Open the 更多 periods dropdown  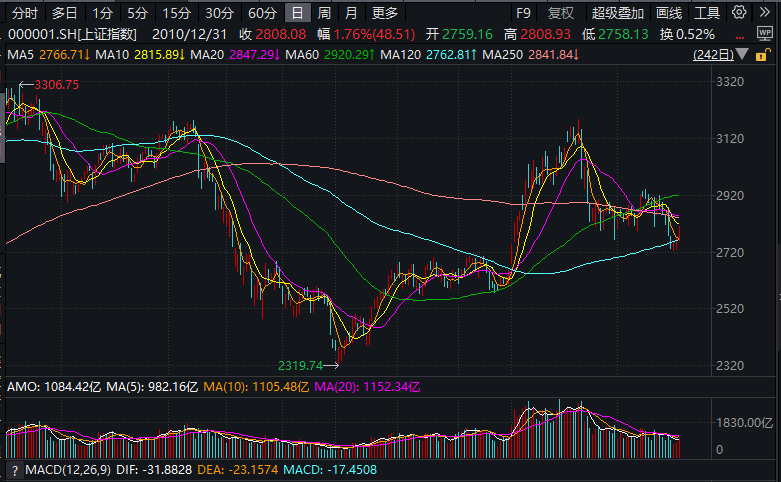tap(384, 13)
